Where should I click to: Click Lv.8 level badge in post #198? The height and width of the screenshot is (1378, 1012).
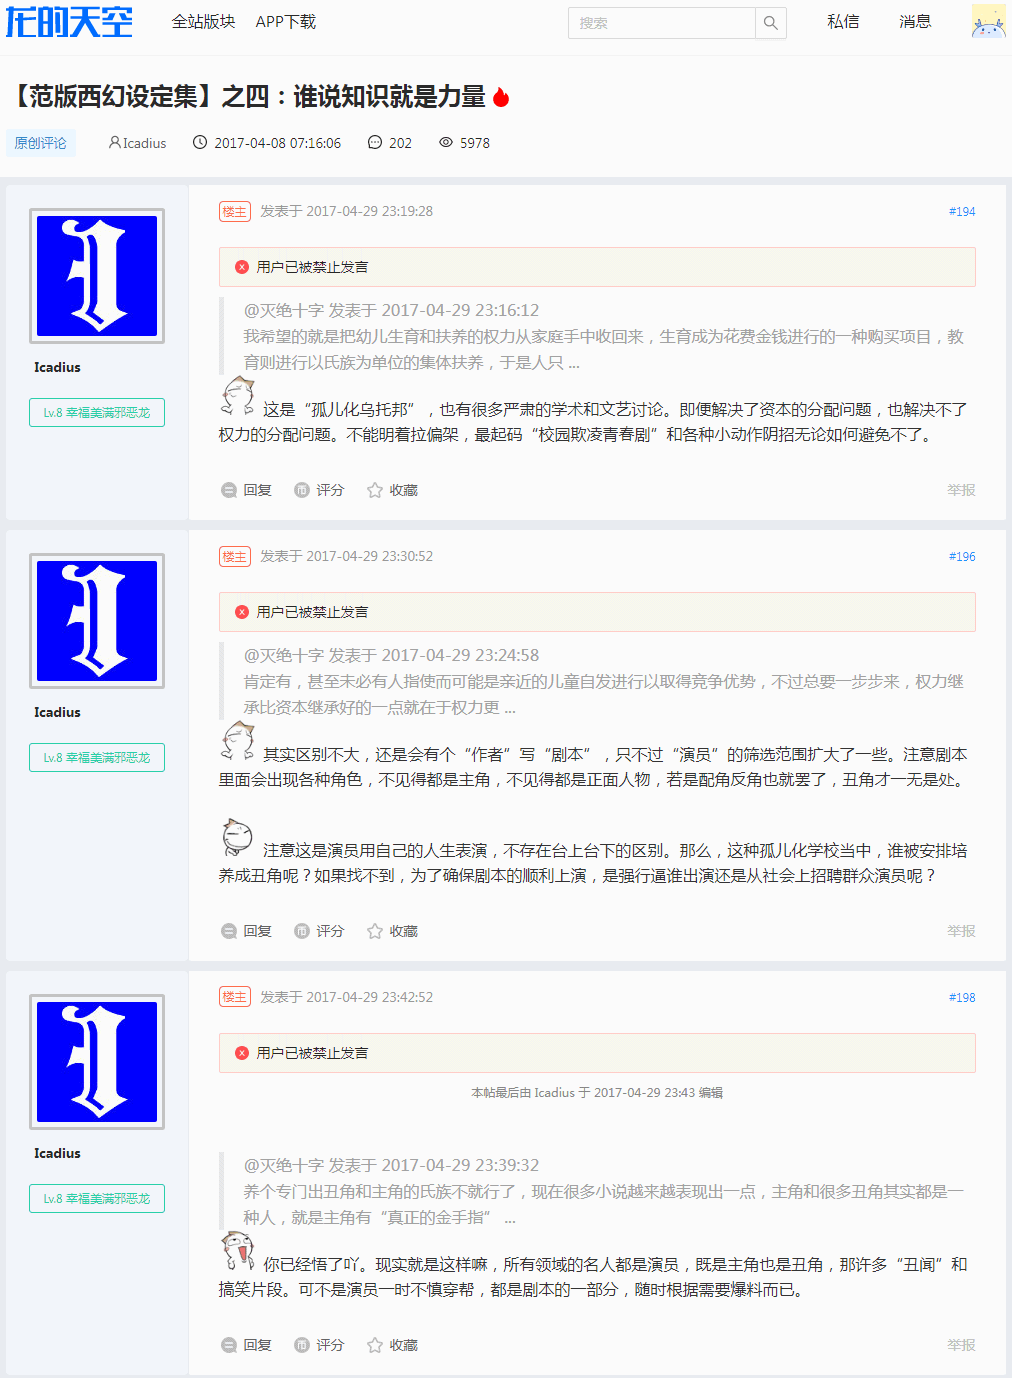pos(97,1198)
